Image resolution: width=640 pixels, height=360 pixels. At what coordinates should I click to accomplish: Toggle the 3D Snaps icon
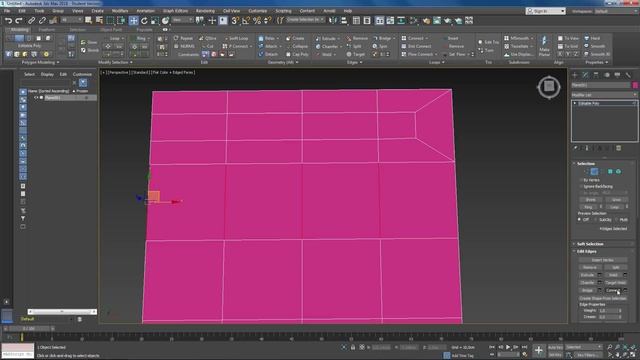[235, 20]
